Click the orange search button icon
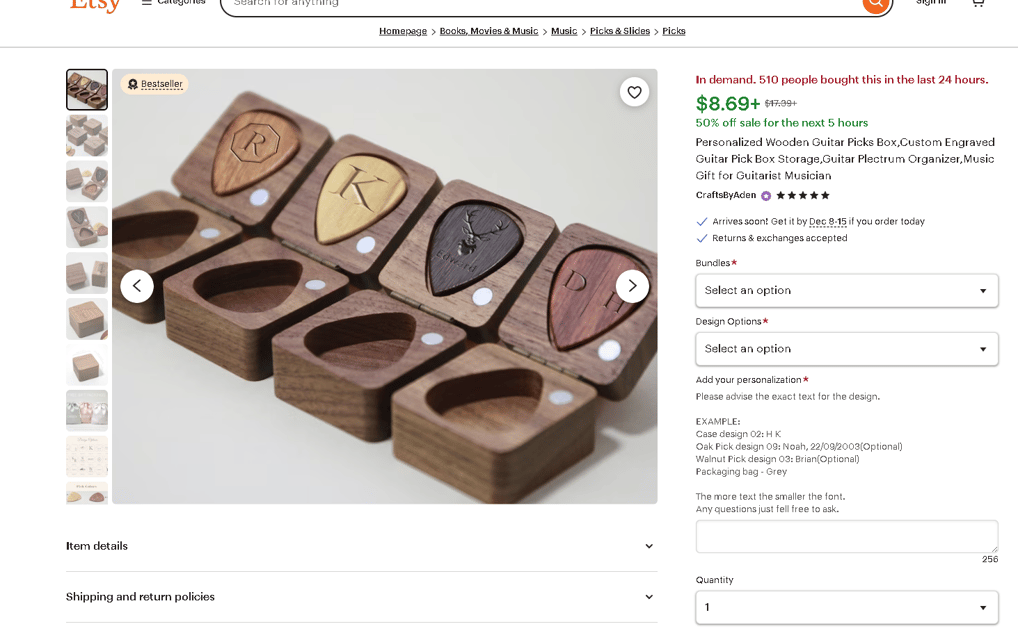The image size is (1018, 632). 875,4
